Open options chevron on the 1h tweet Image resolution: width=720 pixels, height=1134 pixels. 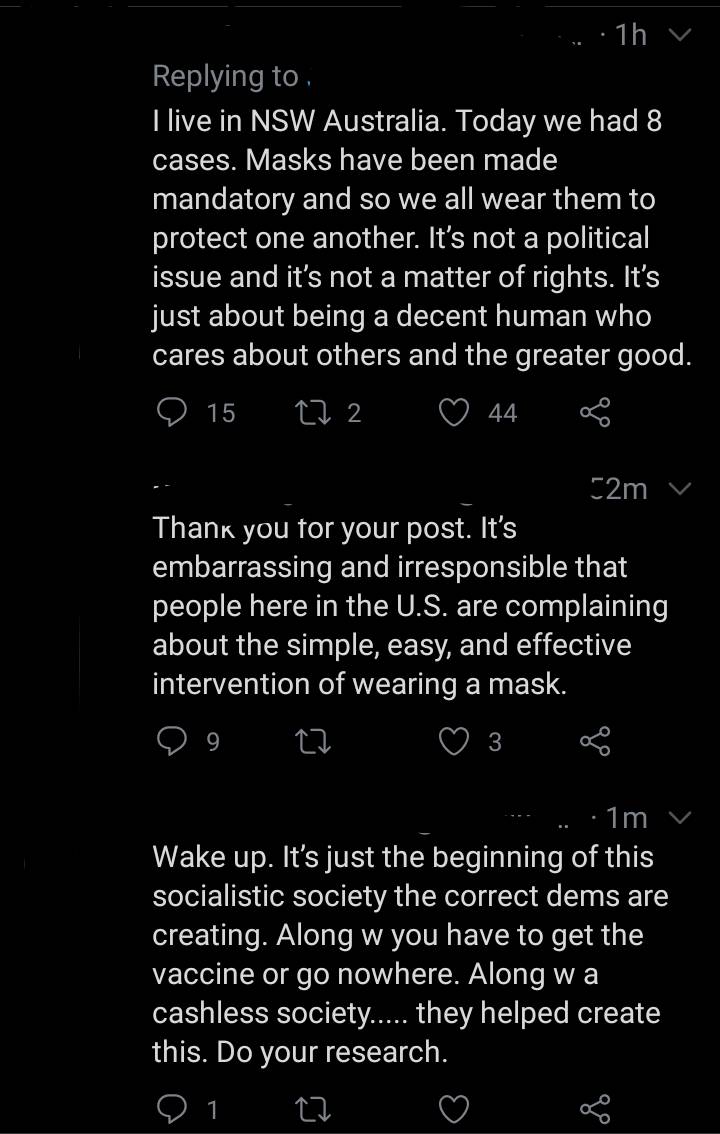click(x=679, y=36)
